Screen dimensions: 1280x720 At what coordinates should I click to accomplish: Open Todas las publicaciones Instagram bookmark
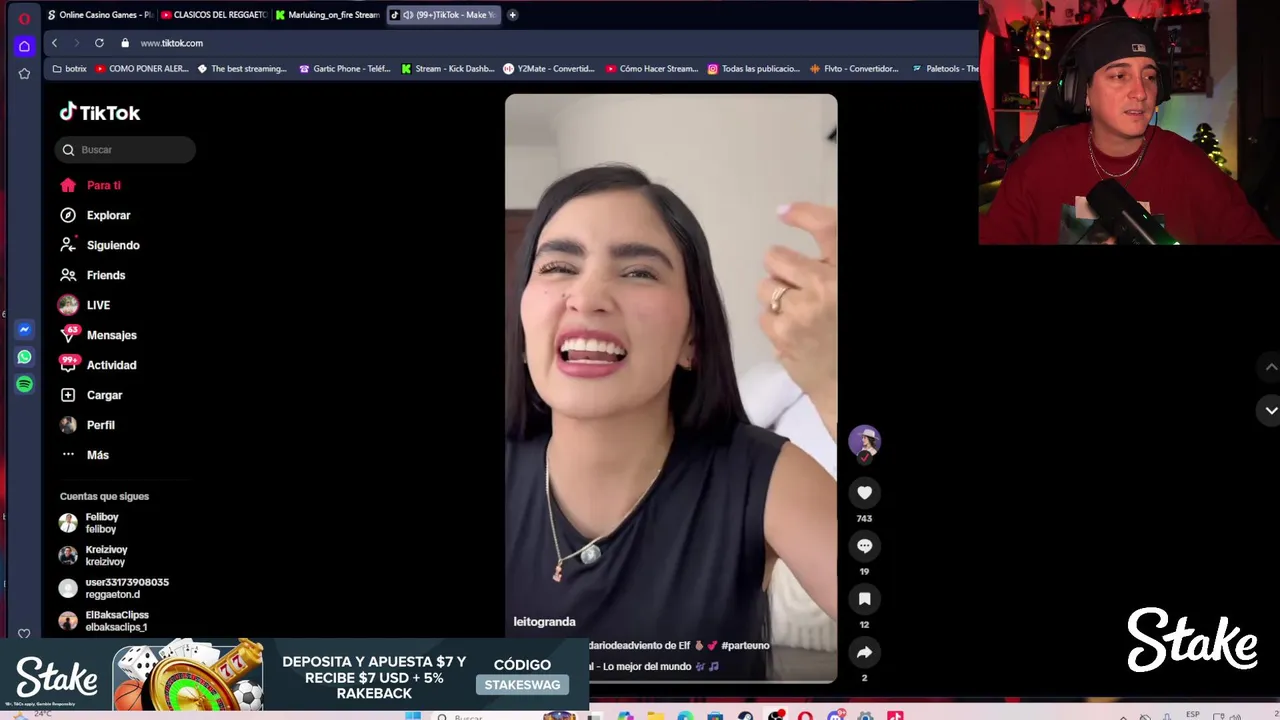pyautogui.click(x=754, y=69)
